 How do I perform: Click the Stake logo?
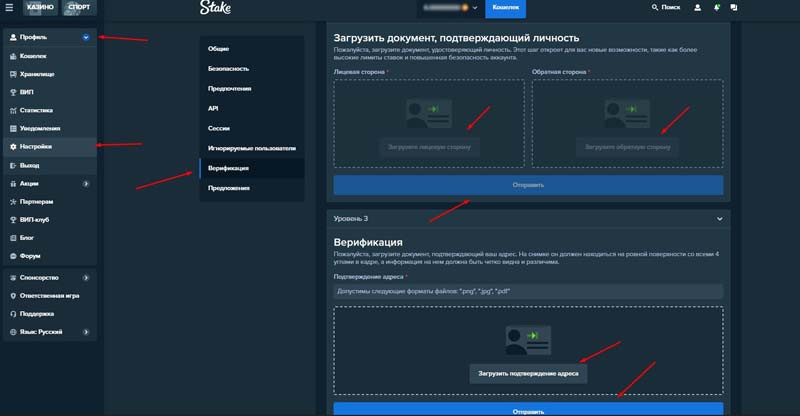[215, 9]
